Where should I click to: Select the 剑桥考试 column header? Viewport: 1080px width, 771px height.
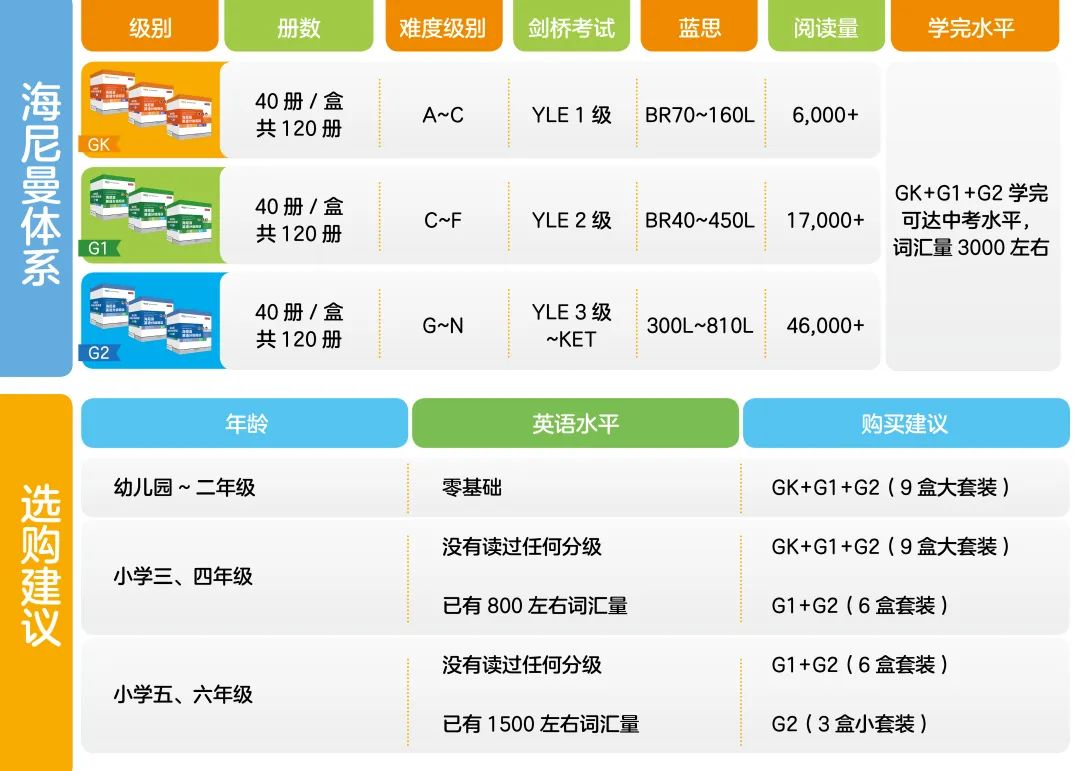571,27
